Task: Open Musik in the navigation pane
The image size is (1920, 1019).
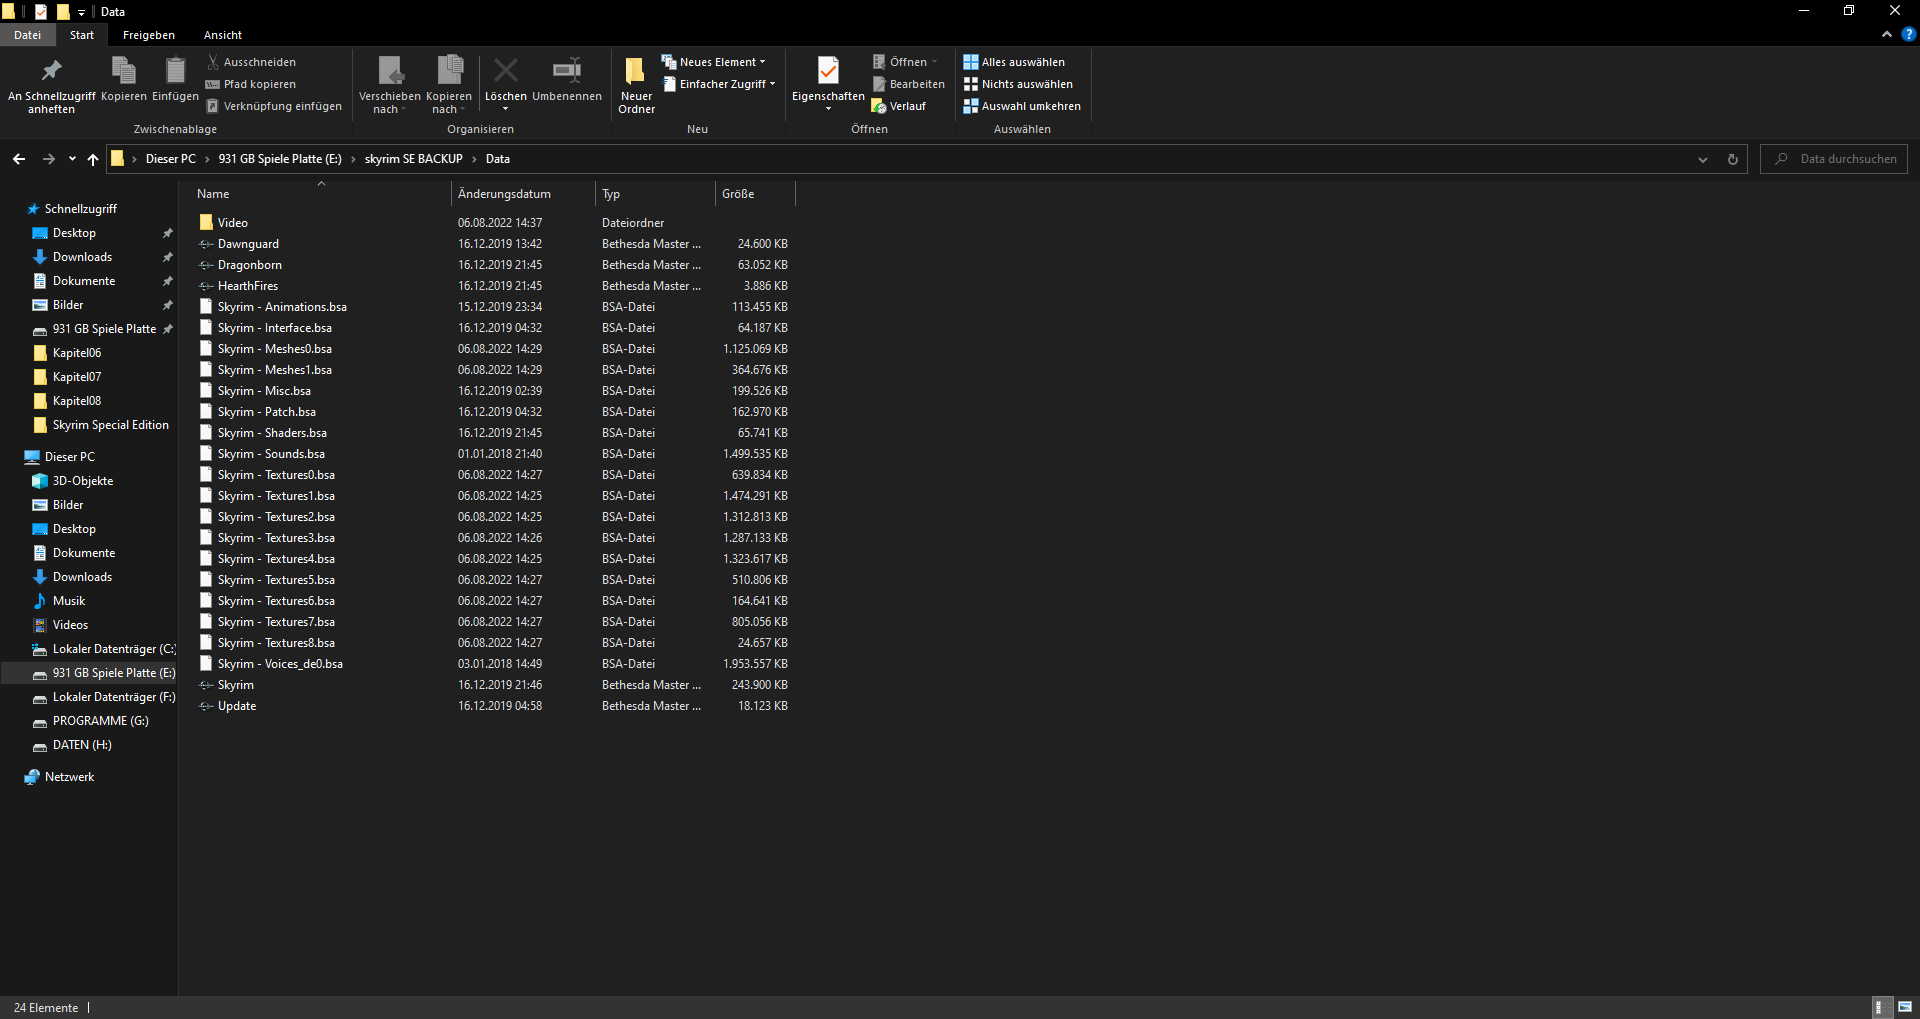Action: pyautogui.click(x=69, y=601)
